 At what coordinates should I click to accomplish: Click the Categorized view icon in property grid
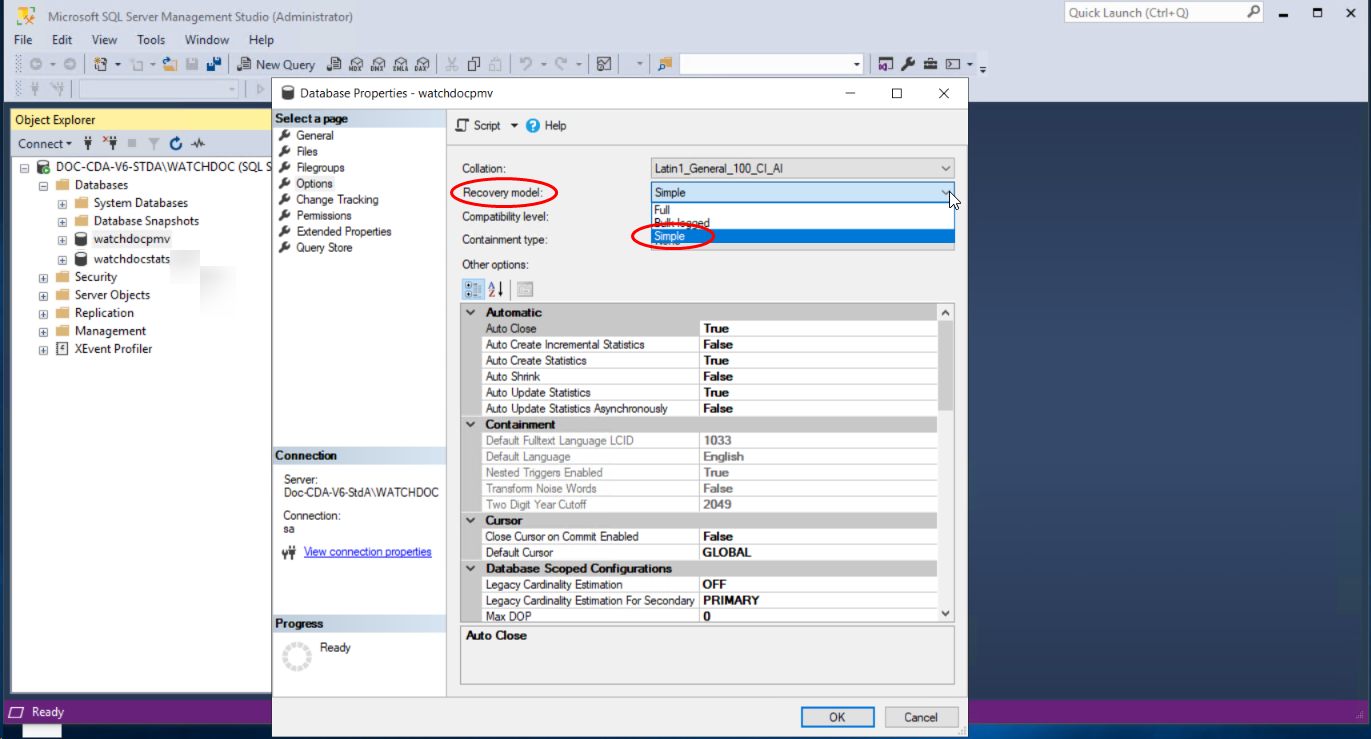(x=473, y=290)
